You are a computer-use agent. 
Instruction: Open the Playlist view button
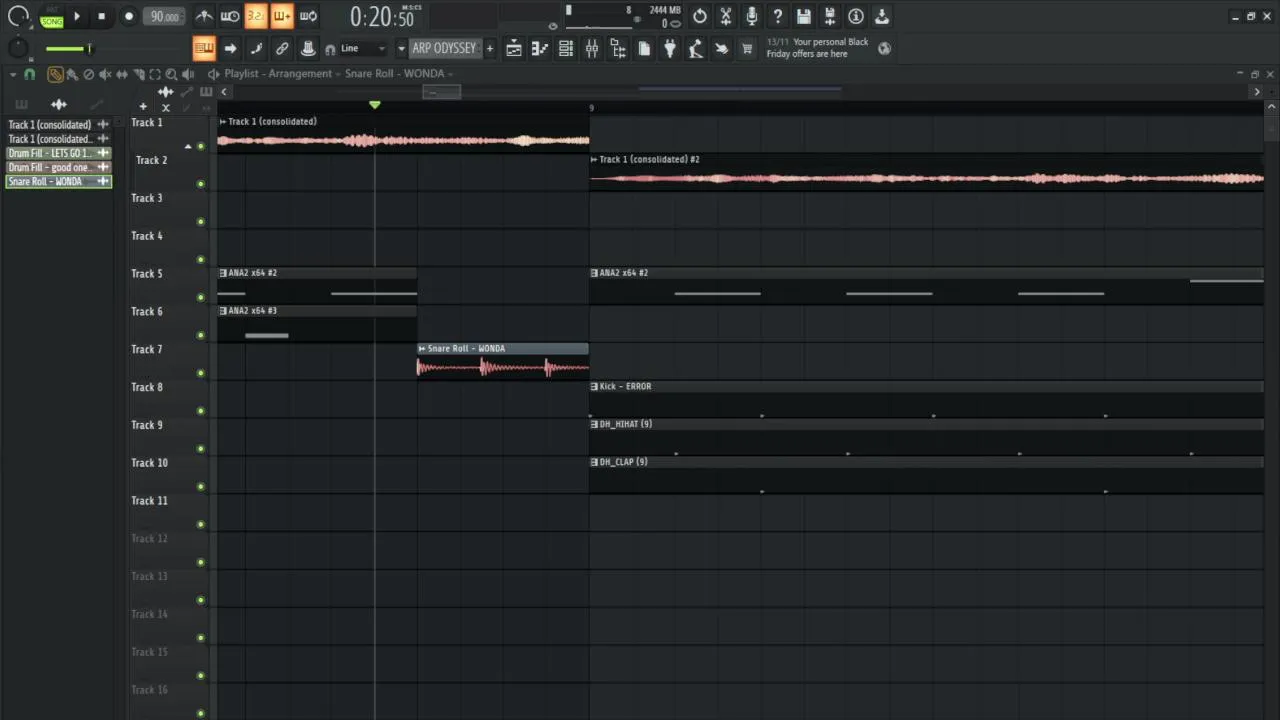pyautogui.click(x=514, y=48)
